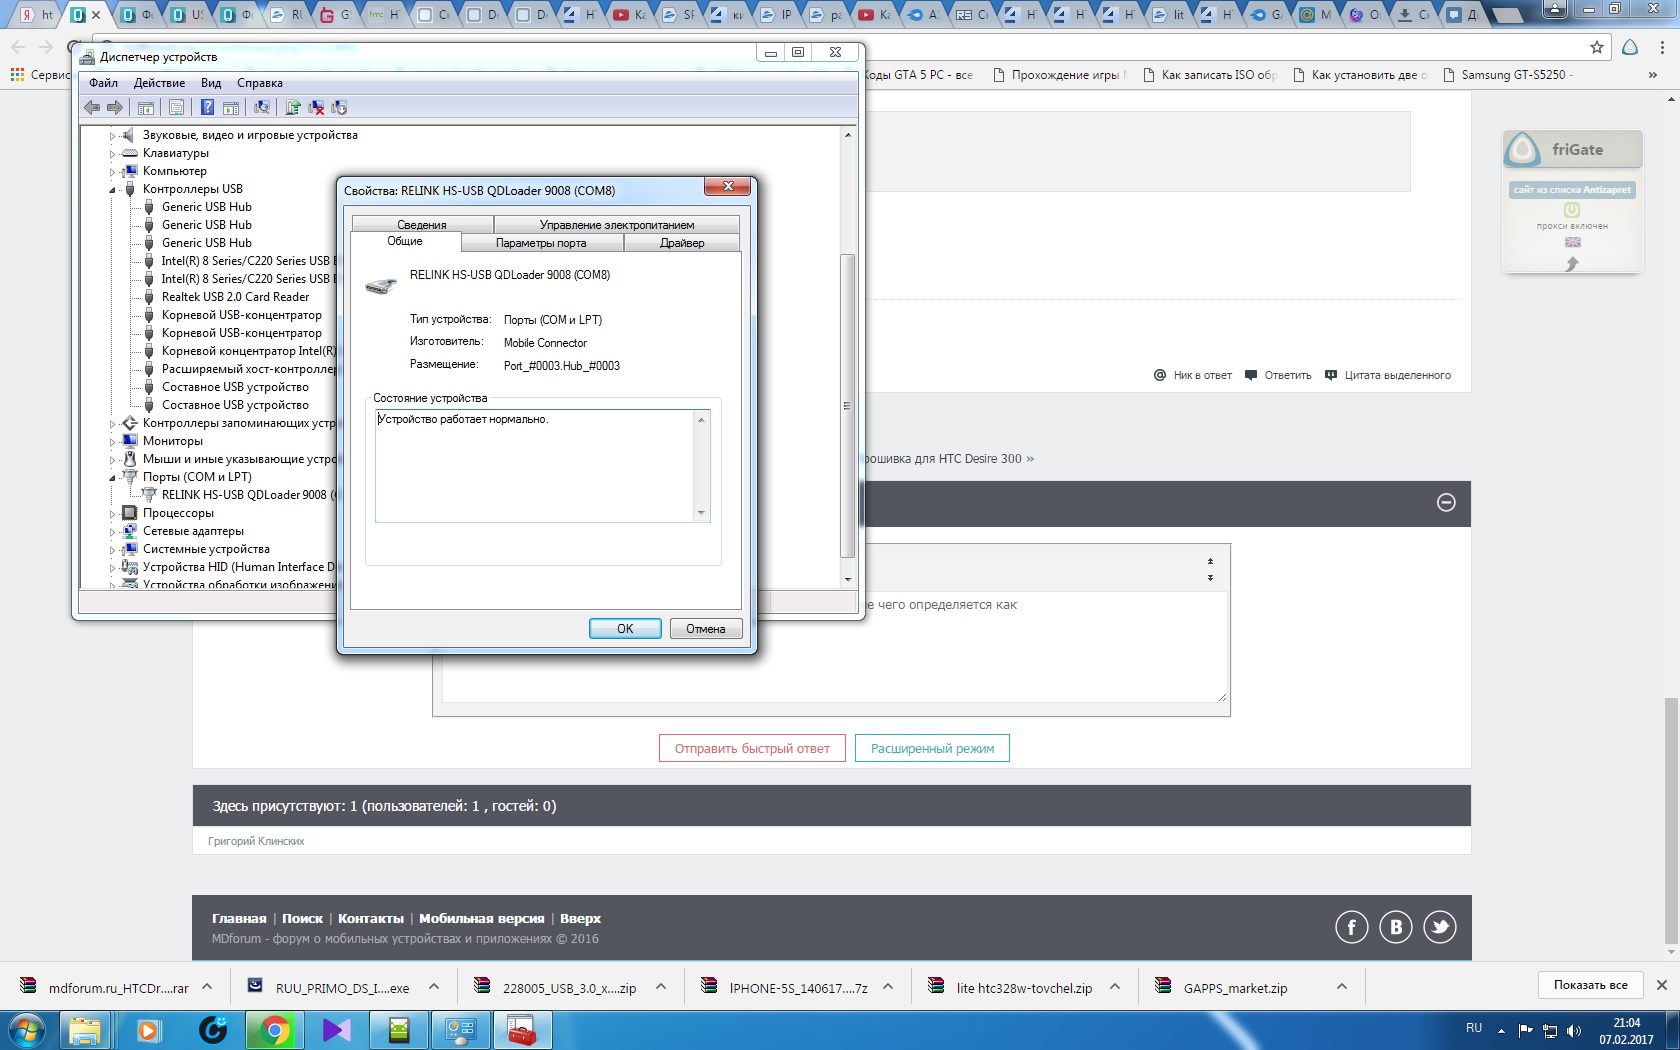Click the properties toolbar icon

click(x=176, y=108)
